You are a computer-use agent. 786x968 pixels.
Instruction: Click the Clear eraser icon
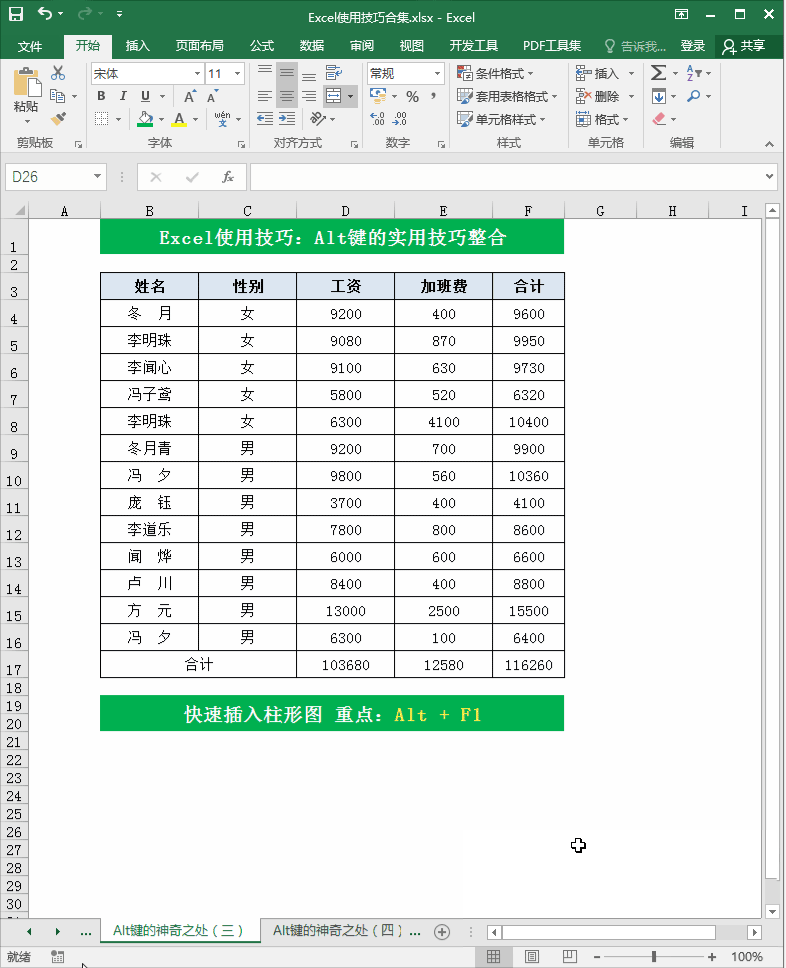(x=659, y=119)
